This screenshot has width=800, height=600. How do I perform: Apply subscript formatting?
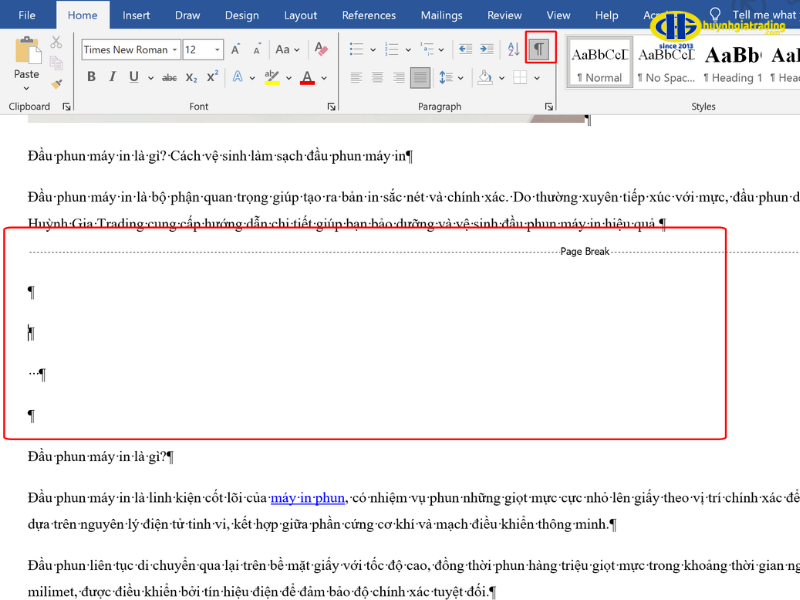pos(191,77)
